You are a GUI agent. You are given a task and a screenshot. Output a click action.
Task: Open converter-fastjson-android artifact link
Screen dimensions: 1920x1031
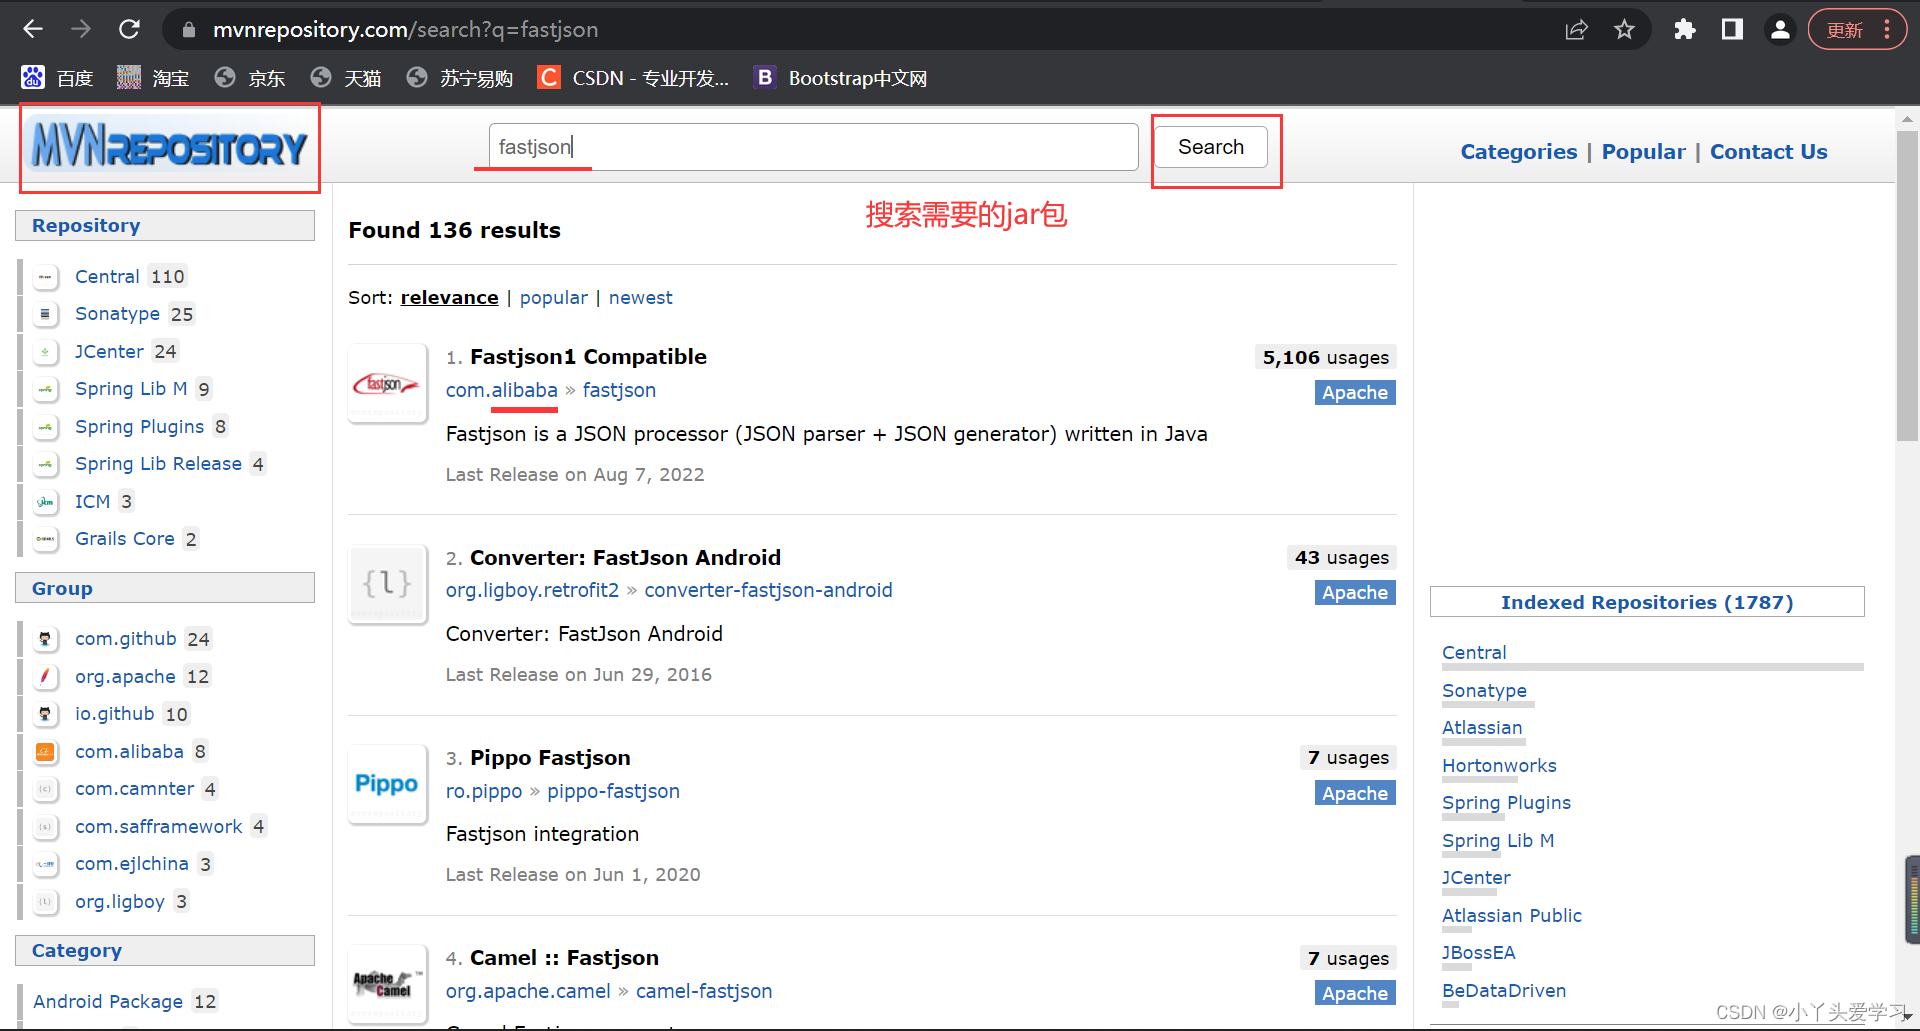point(768,590)
